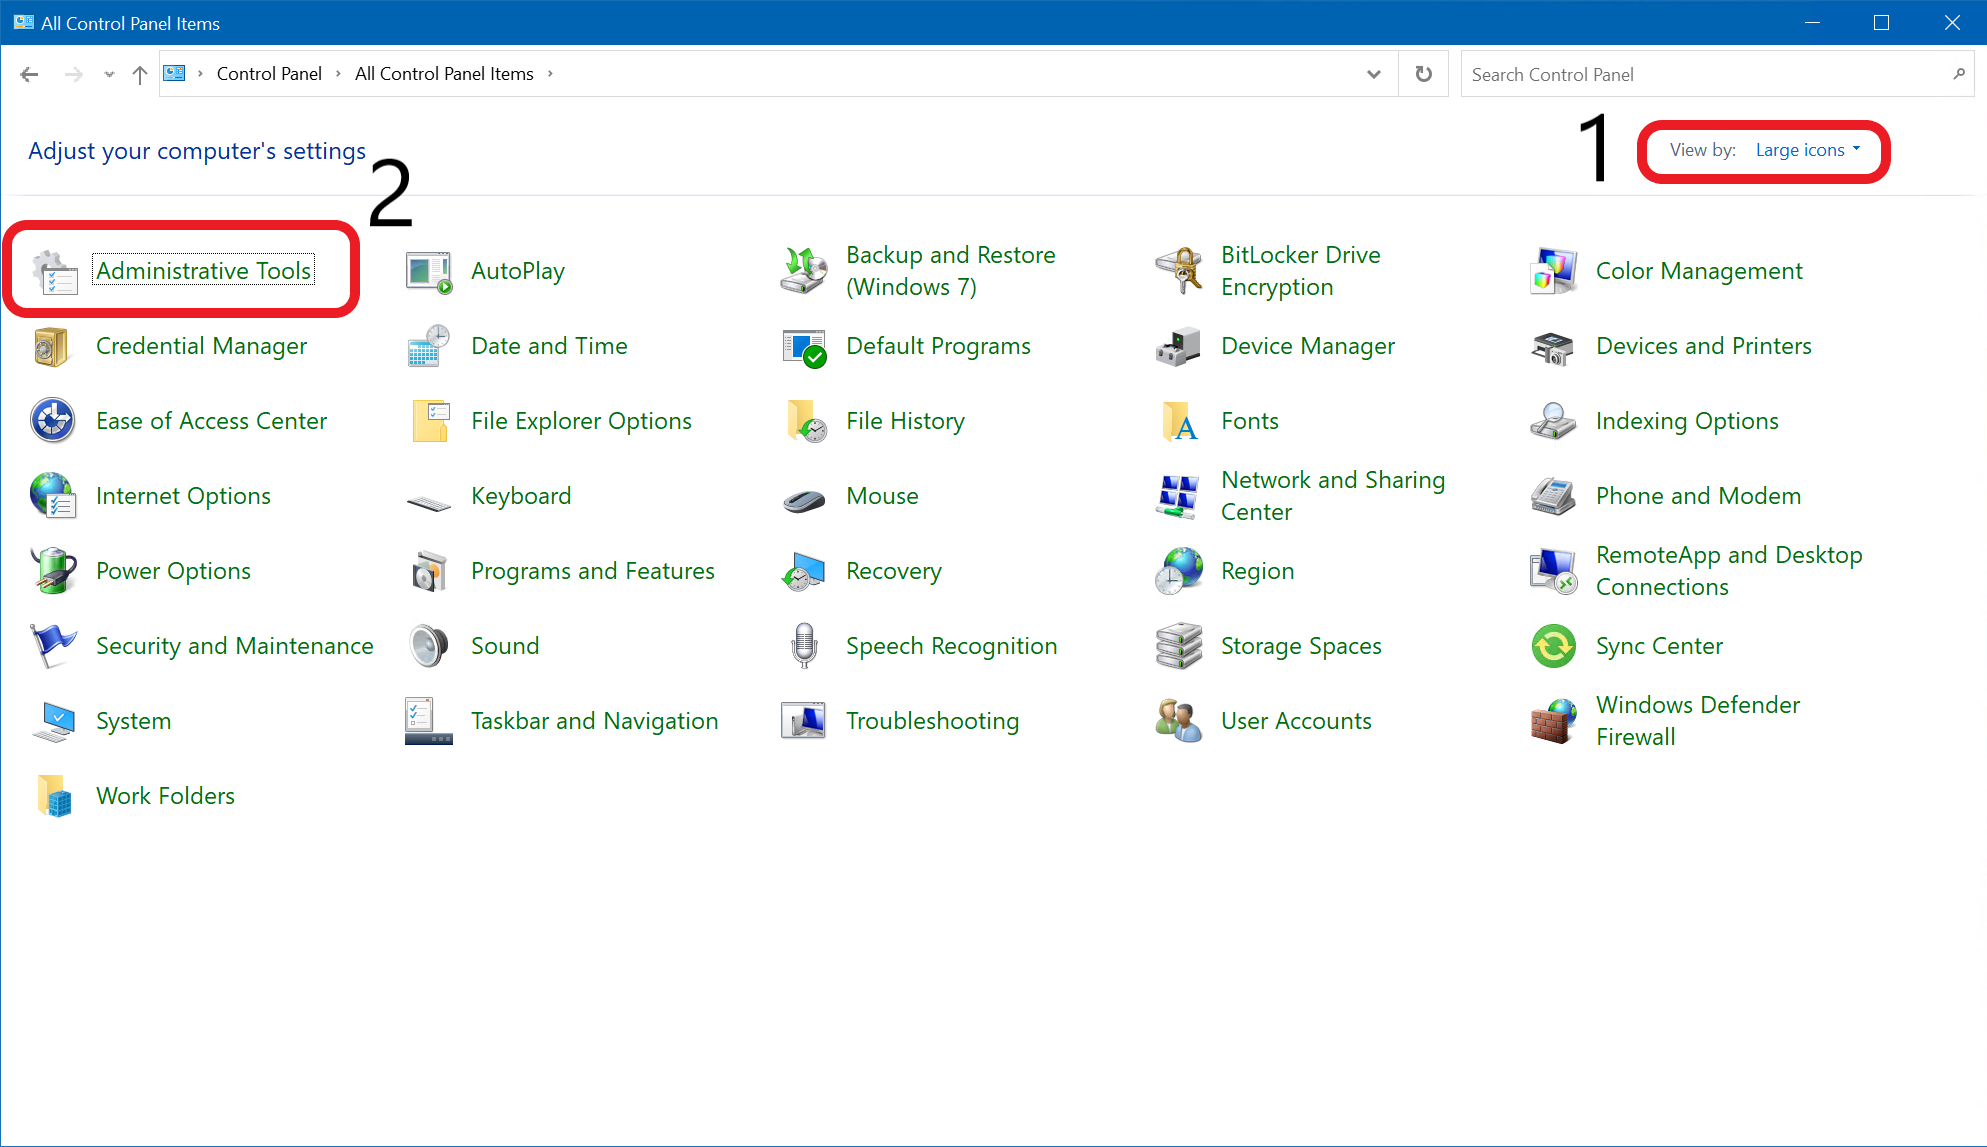1987x1147 pixels.
Task: Open the Storage Spaces text link
Action: 1301,647
